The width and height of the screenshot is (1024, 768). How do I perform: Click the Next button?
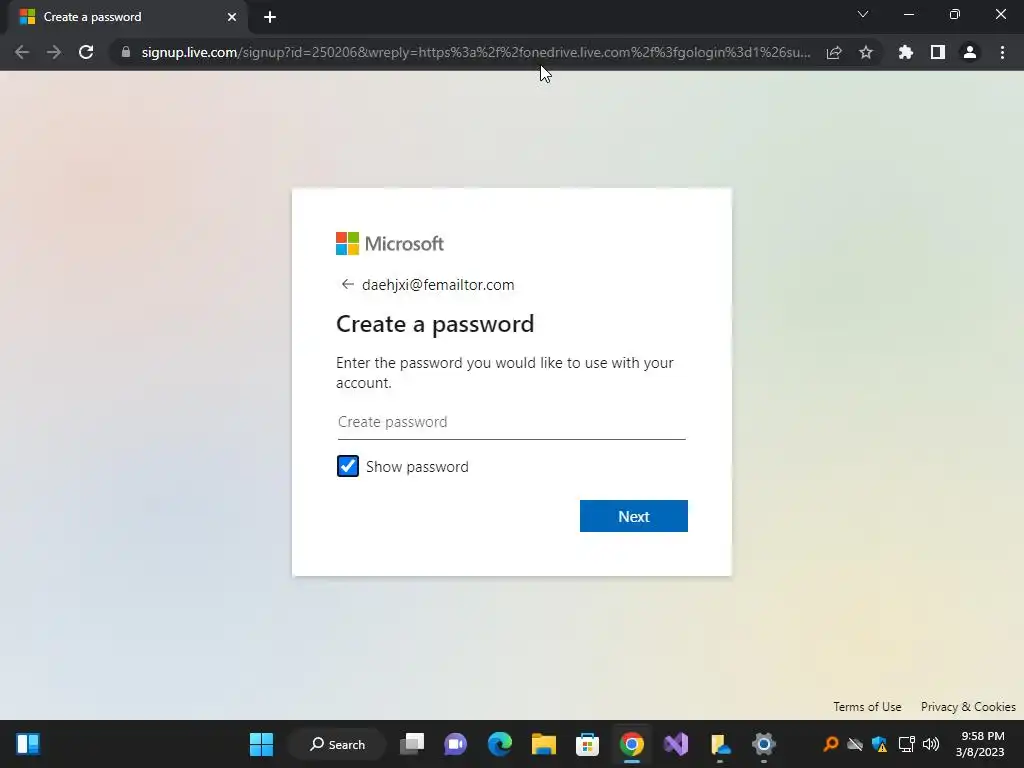[x=633, y=516]
